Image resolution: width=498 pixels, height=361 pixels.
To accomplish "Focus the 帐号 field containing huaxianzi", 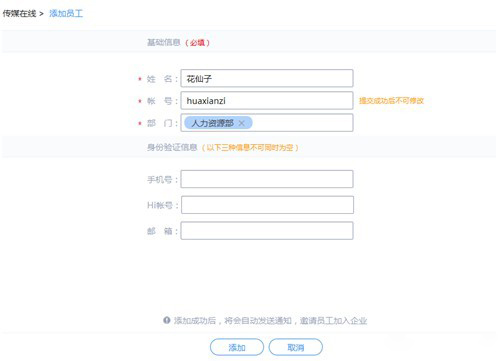I will [x=267, y=101].
